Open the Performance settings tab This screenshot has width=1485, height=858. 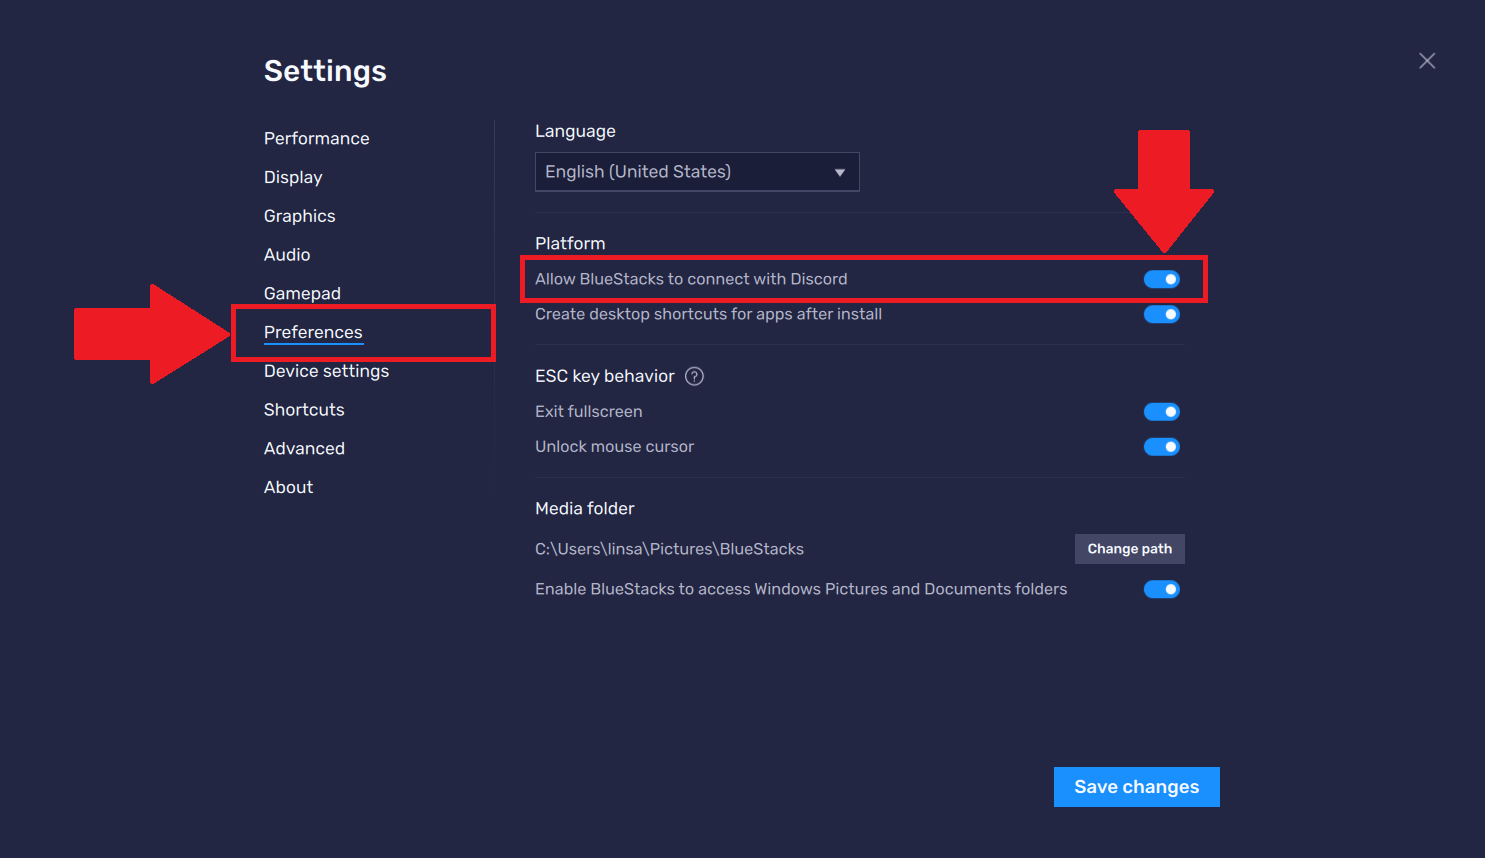pyautogui.click(x=316, y=138)
